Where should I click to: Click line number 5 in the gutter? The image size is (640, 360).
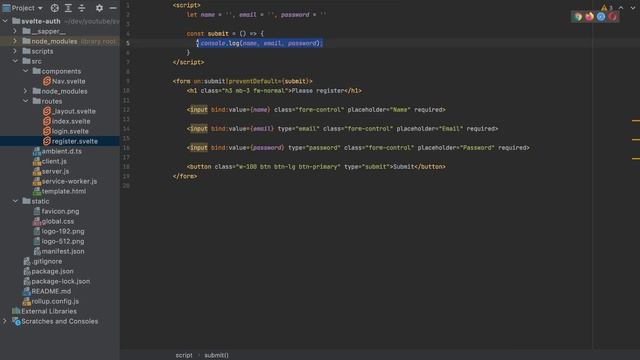click(x=128, y=43)
